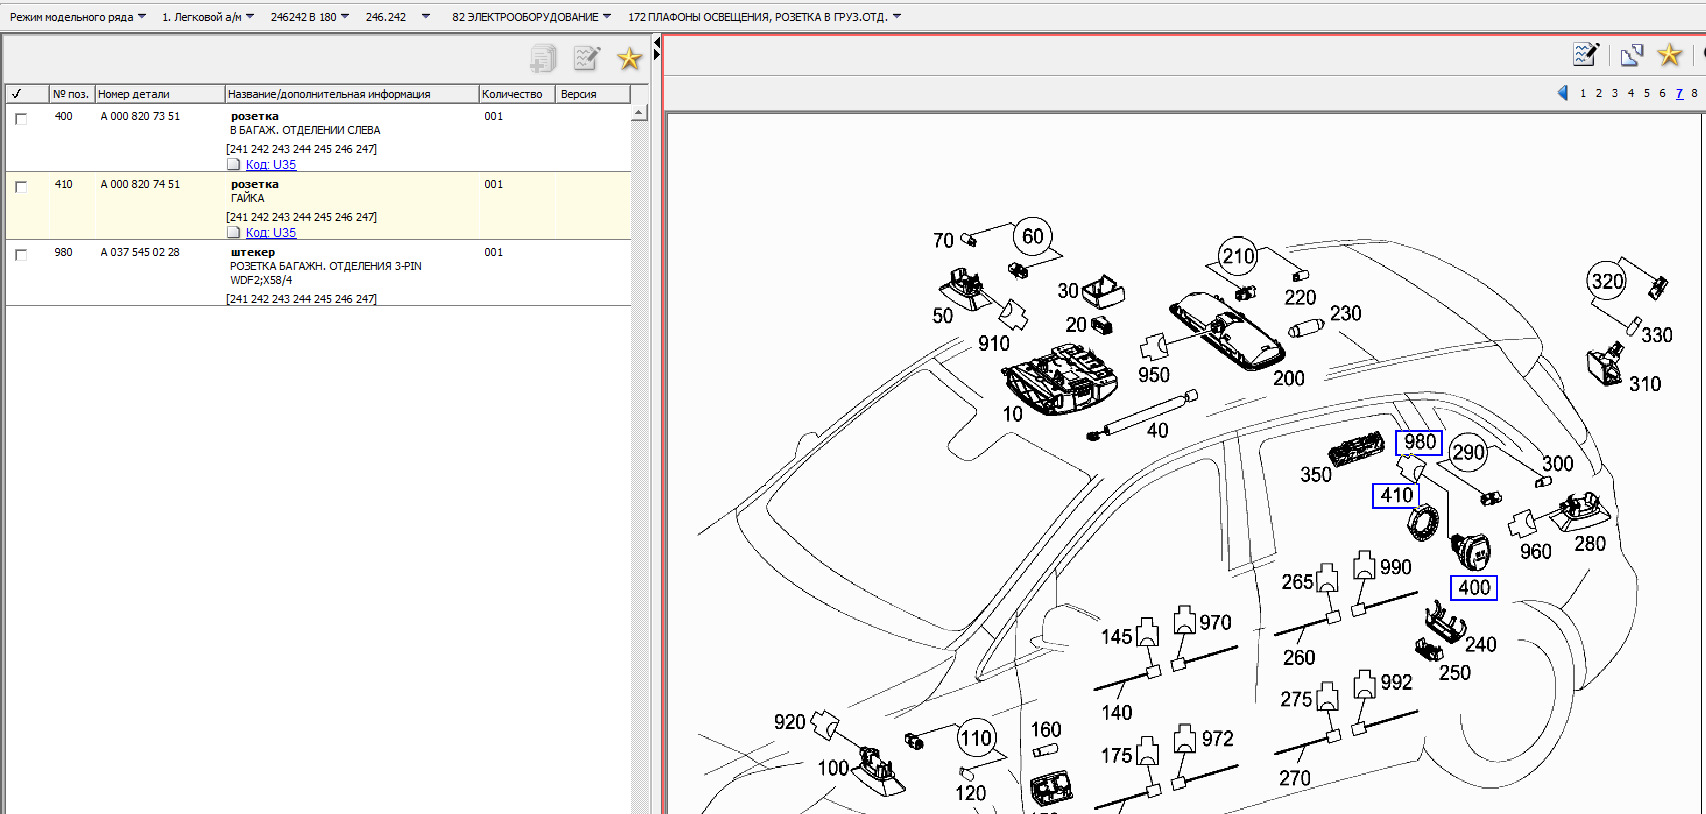
Task: Click the notes pencil icon above the parts list
Action: (586, 59)
